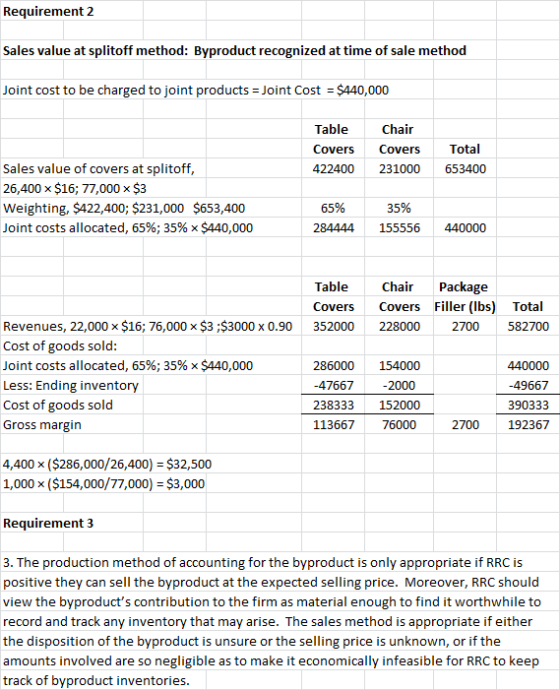Select total ending inventory -49667
This screenshot has width=560, height=690.
pyautogui.click(x=528, y=385)
